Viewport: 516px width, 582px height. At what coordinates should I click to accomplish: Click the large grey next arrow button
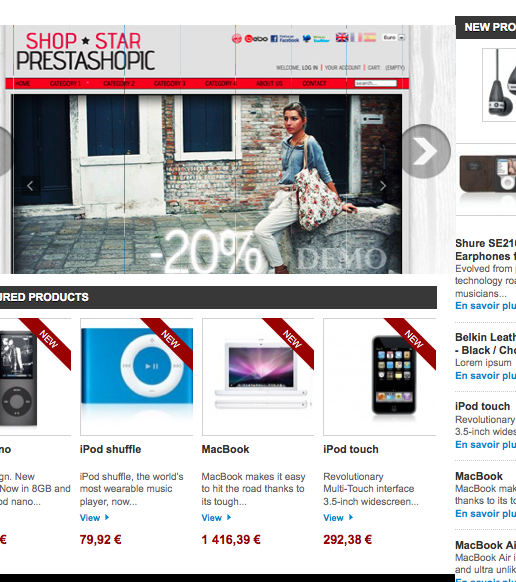click(x=426, y=151)
